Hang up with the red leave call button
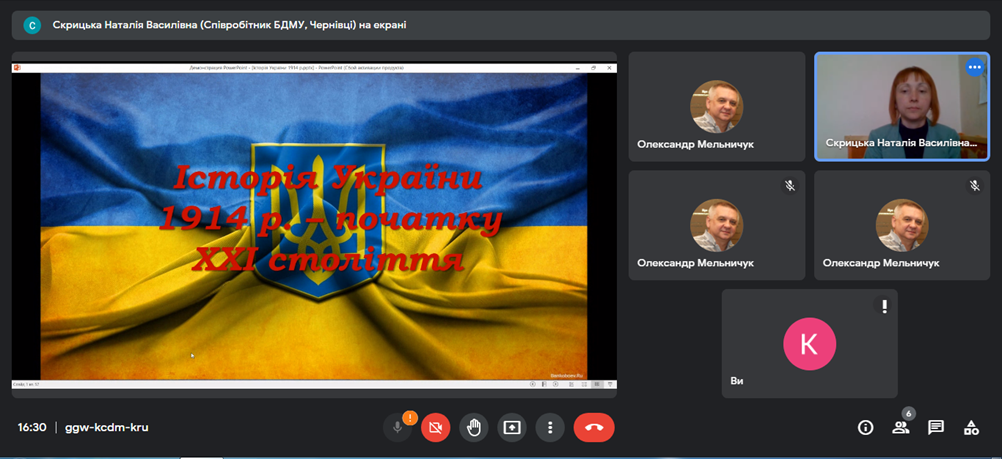 click(x=594, y=428)
